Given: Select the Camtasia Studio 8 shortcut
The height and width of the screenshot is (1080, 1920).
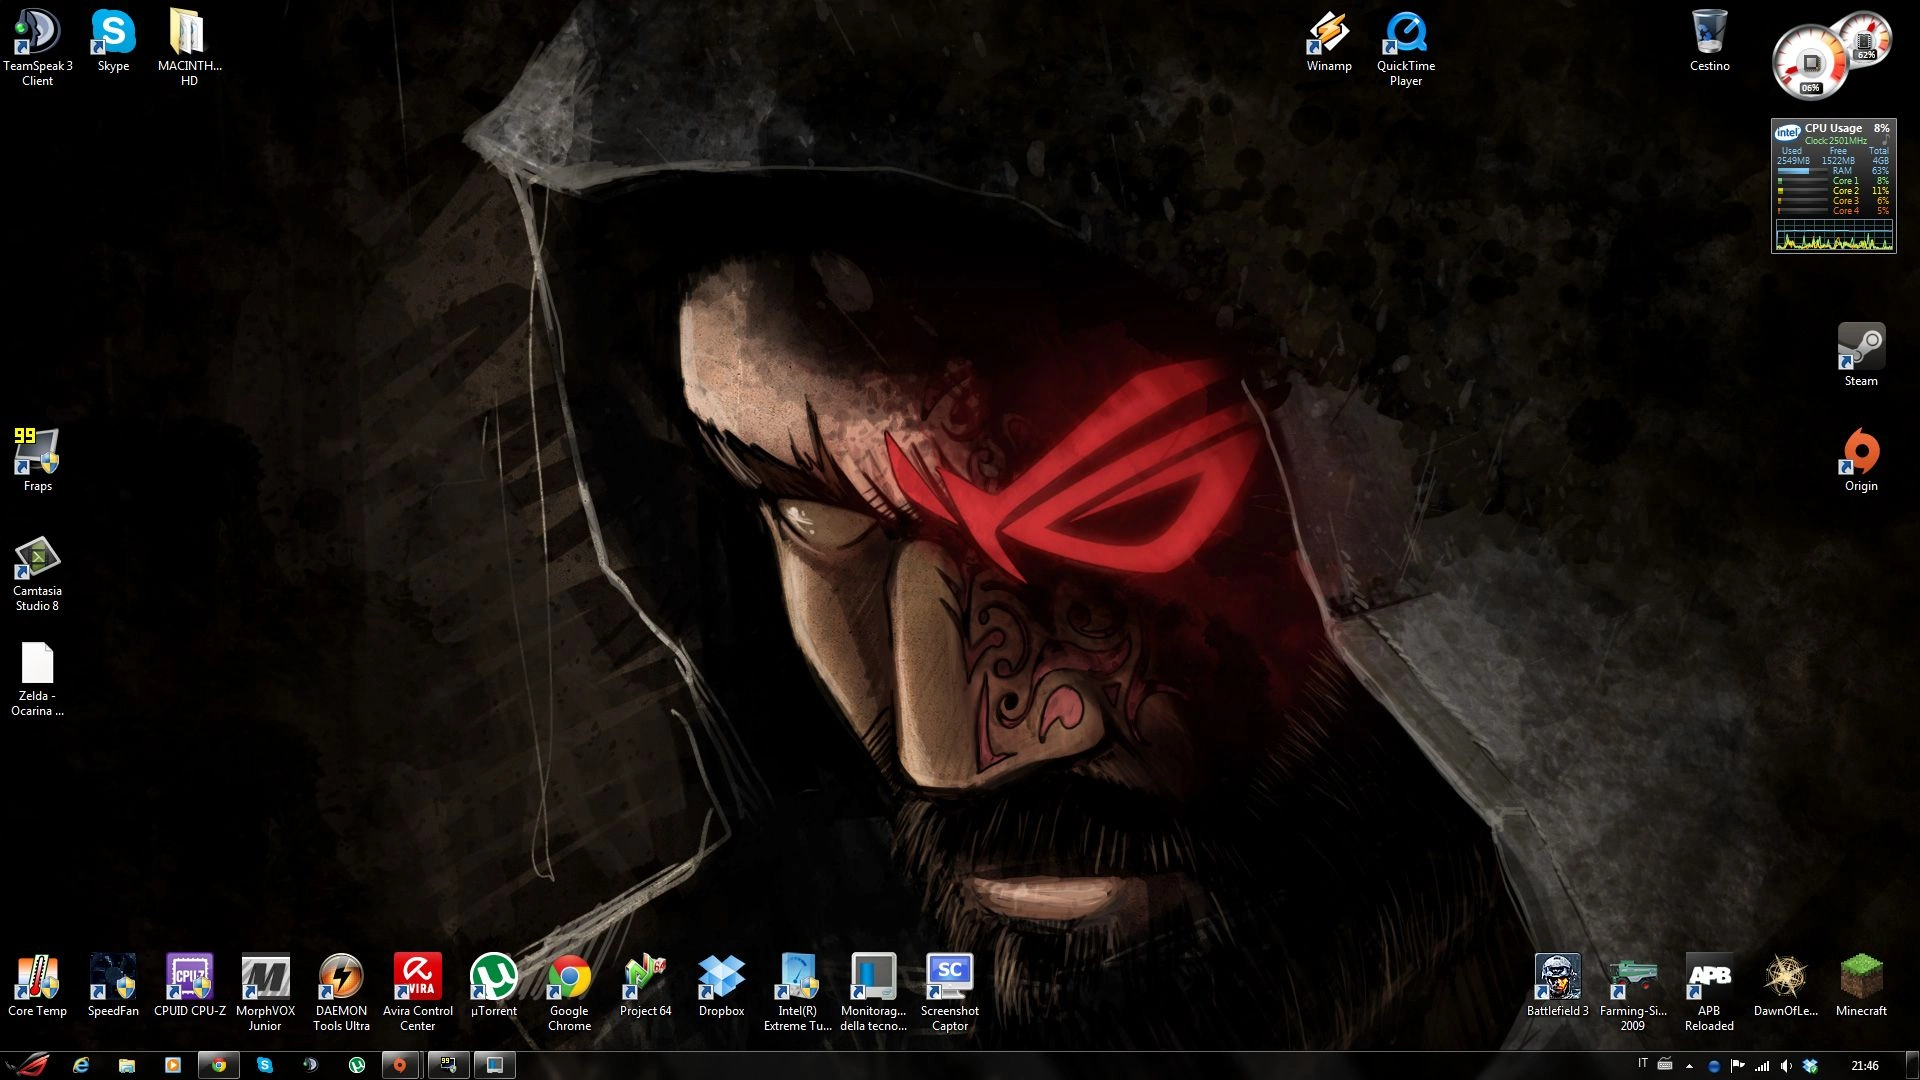Looking at the screenshot, I should [37, 572].
